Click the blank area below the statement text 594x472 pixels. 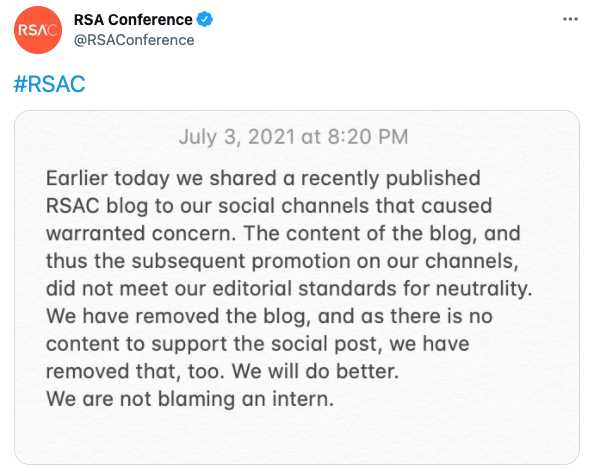pos(297,438)
